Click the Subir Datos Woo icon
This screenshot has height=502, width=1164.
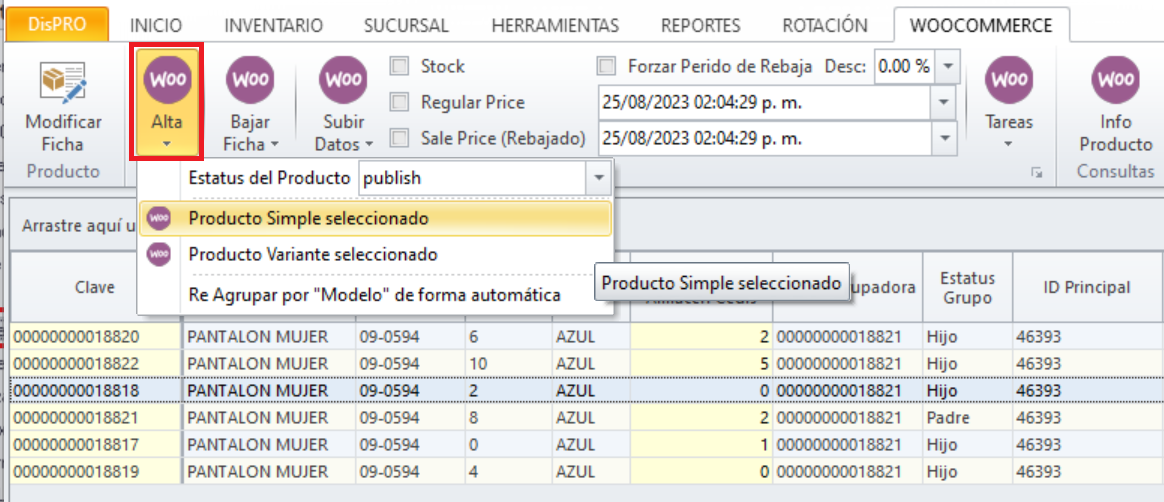(x=343, y=79)
